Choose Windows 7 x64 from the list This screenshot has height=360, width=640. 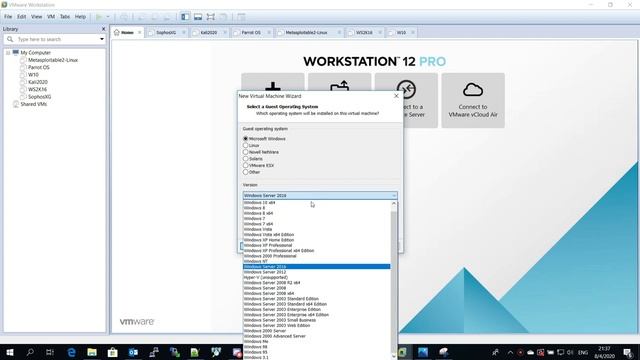[x=317, y=224]
